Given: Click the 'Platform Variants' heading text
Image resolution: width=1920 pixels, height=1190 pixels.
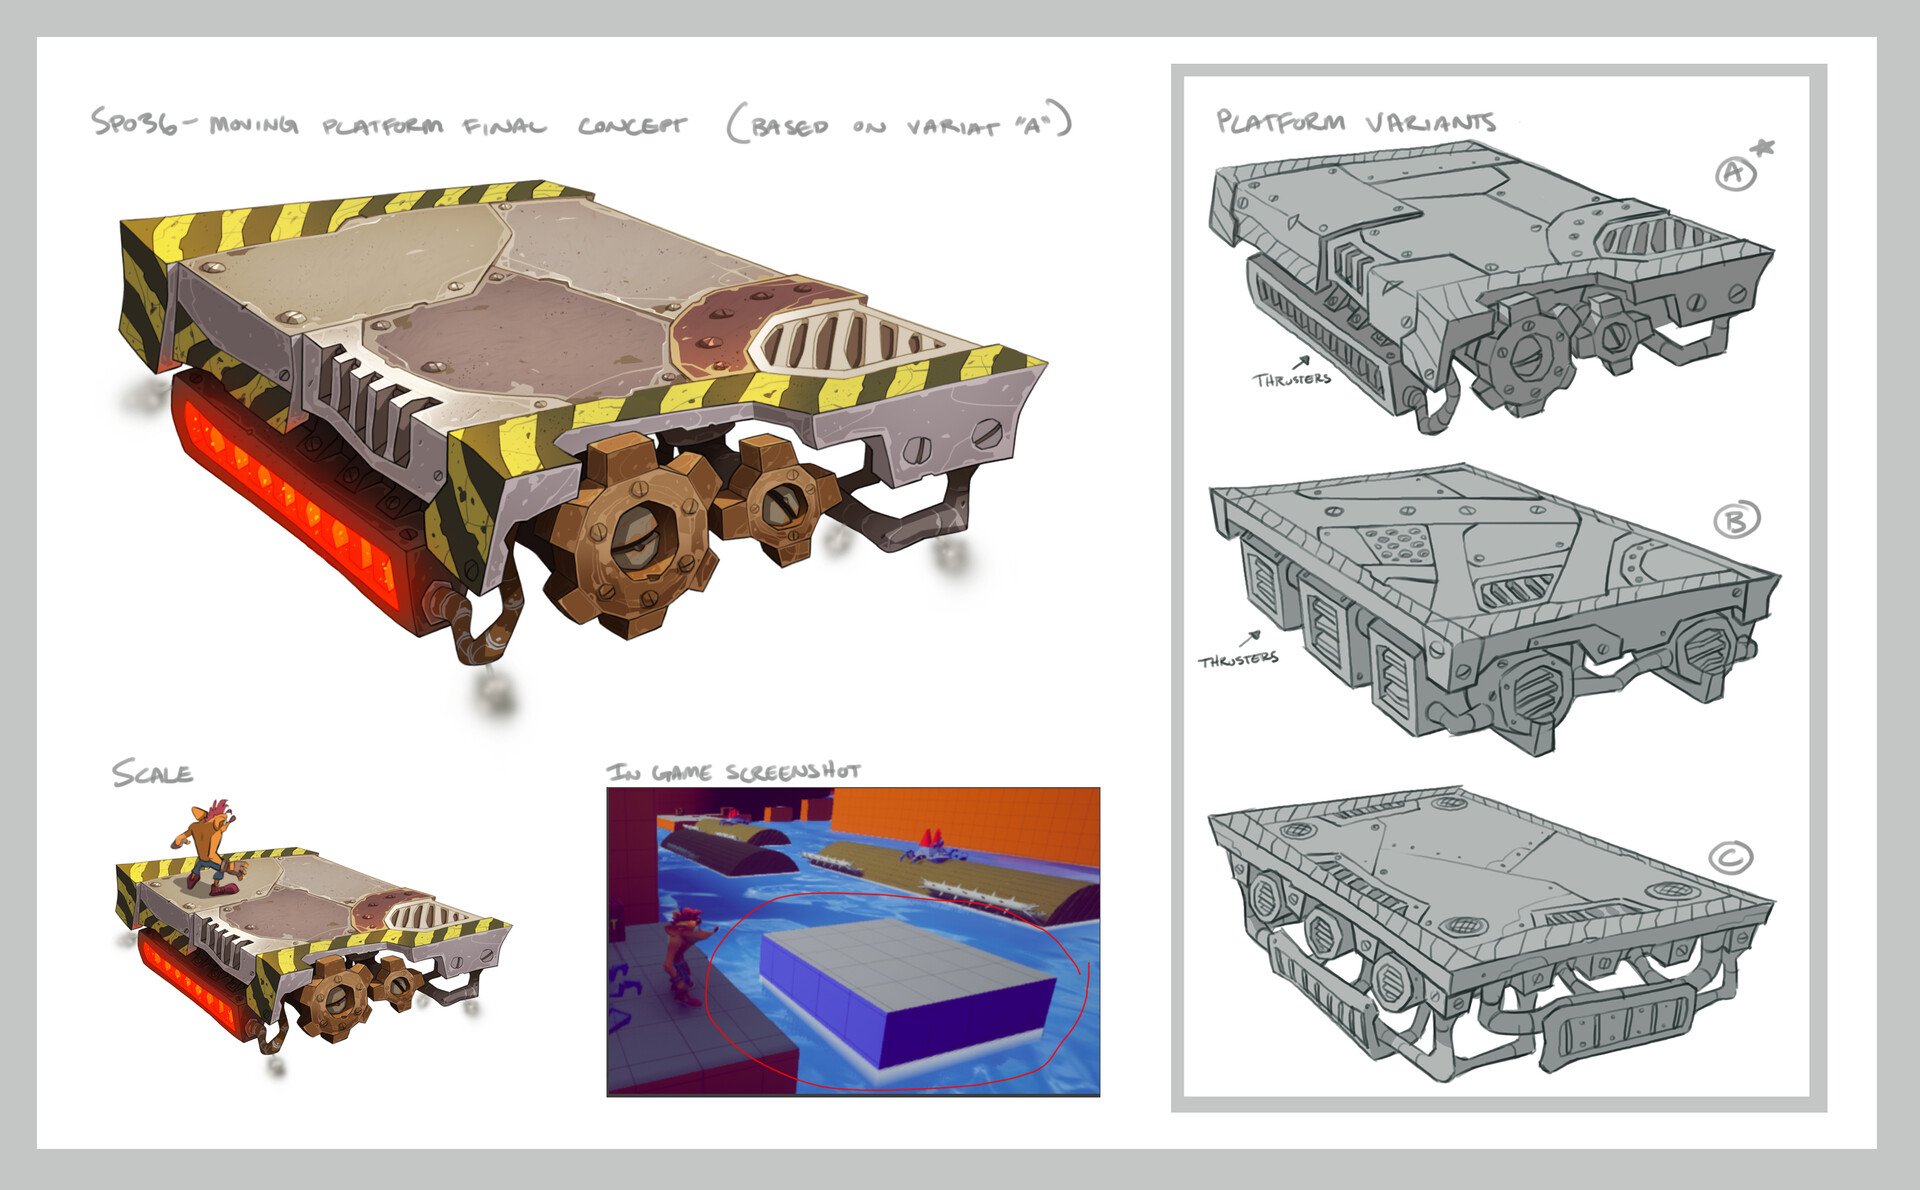Looking at the screenshot, I should click(x=1355, y=122).
